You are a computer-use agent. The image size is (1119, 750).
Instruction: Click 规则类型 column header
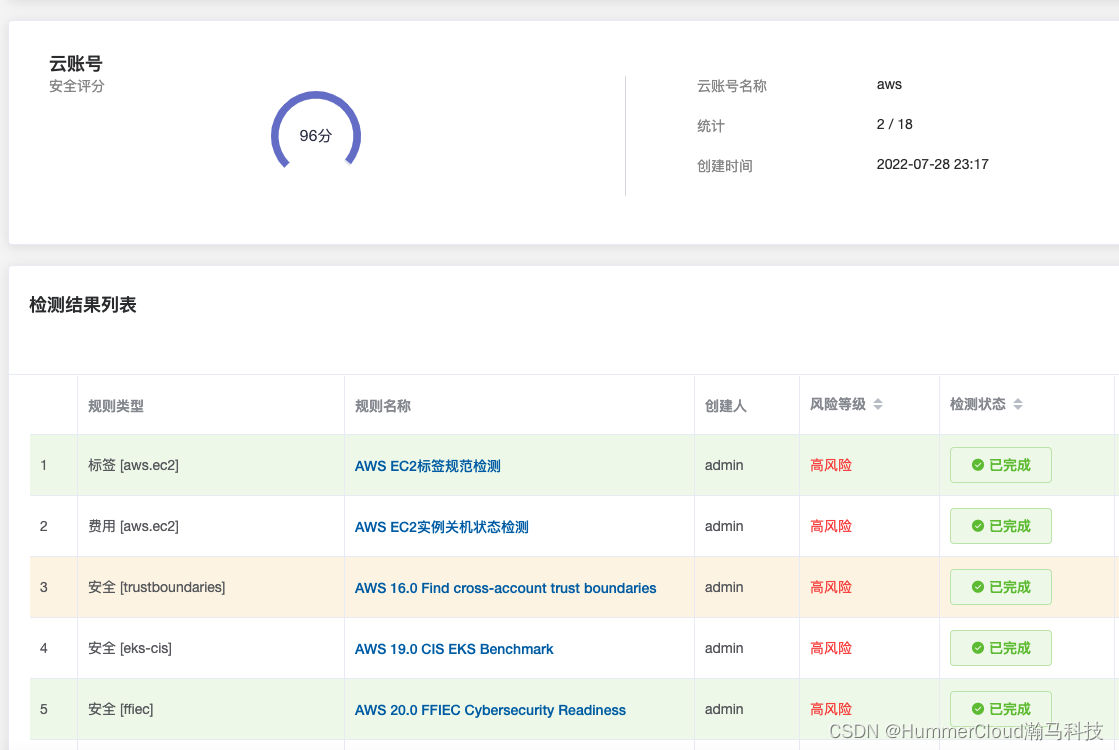pos(116,406)
